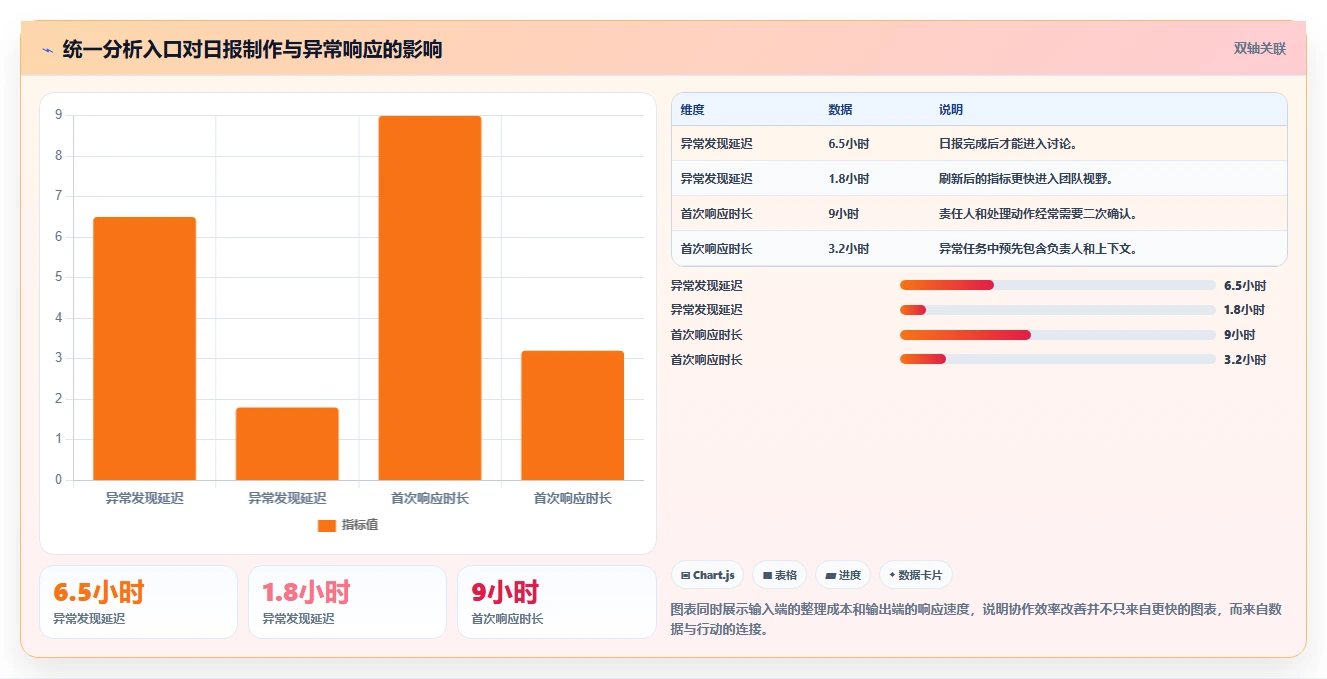Screen dimensions: 1327x679
Task: Open the 1.8小时 stat card
Action: 347,602
